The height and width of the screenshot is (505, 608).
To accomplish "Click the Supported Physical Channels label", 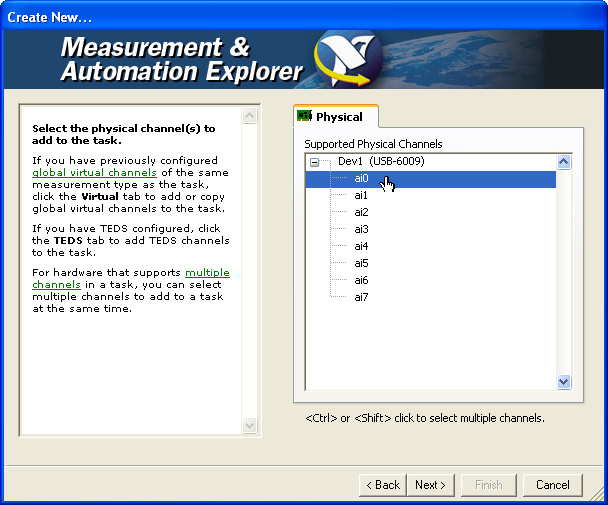I will click(373, 144).
